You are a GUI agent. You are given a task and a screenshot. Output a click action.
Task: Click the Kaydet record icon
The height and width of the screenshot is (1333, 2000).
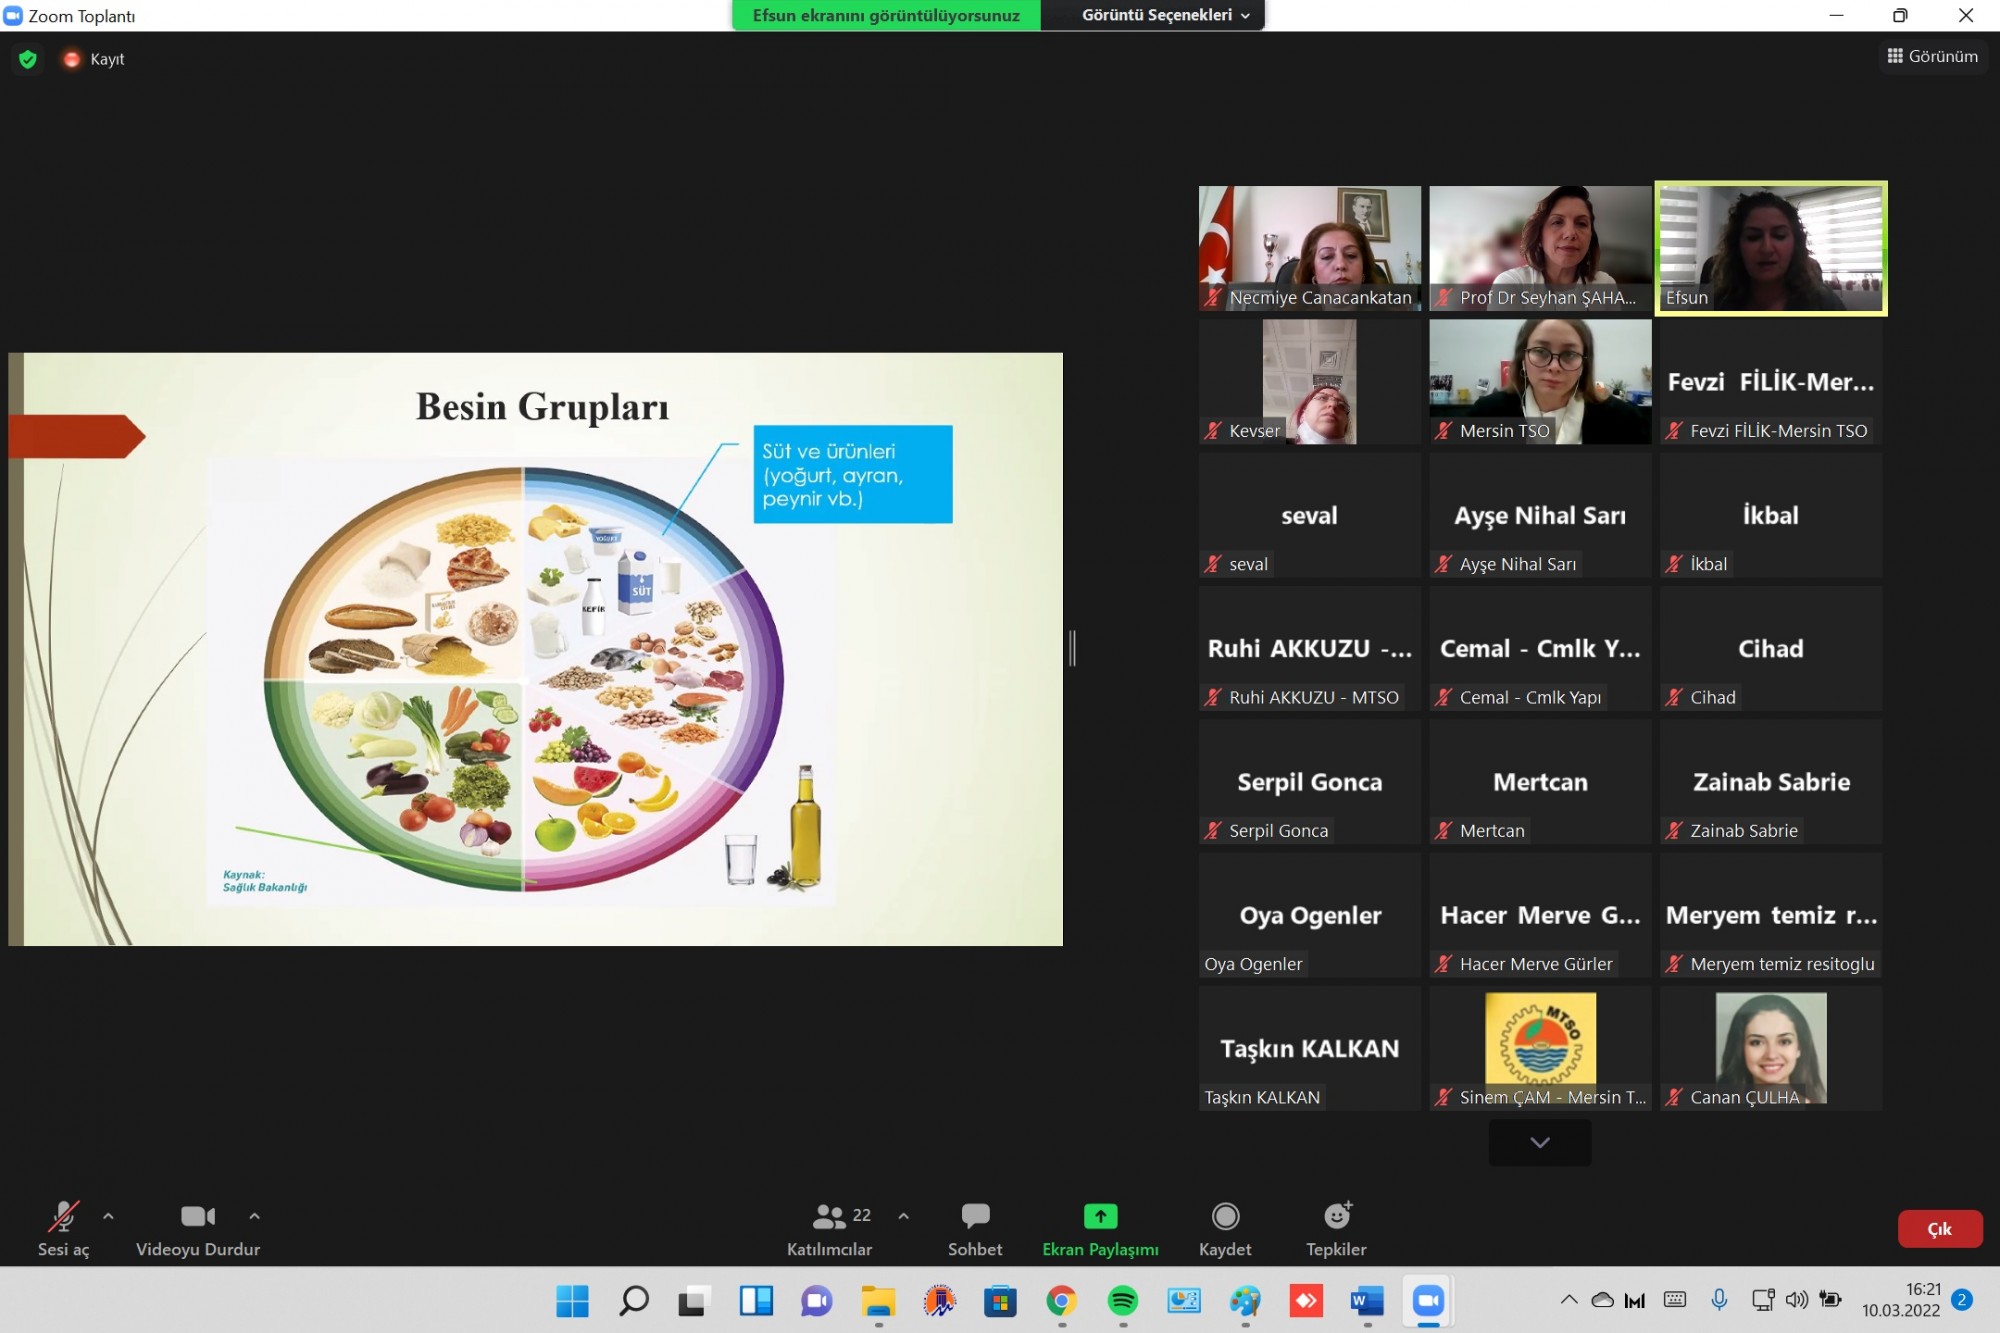[1225, 1217]
